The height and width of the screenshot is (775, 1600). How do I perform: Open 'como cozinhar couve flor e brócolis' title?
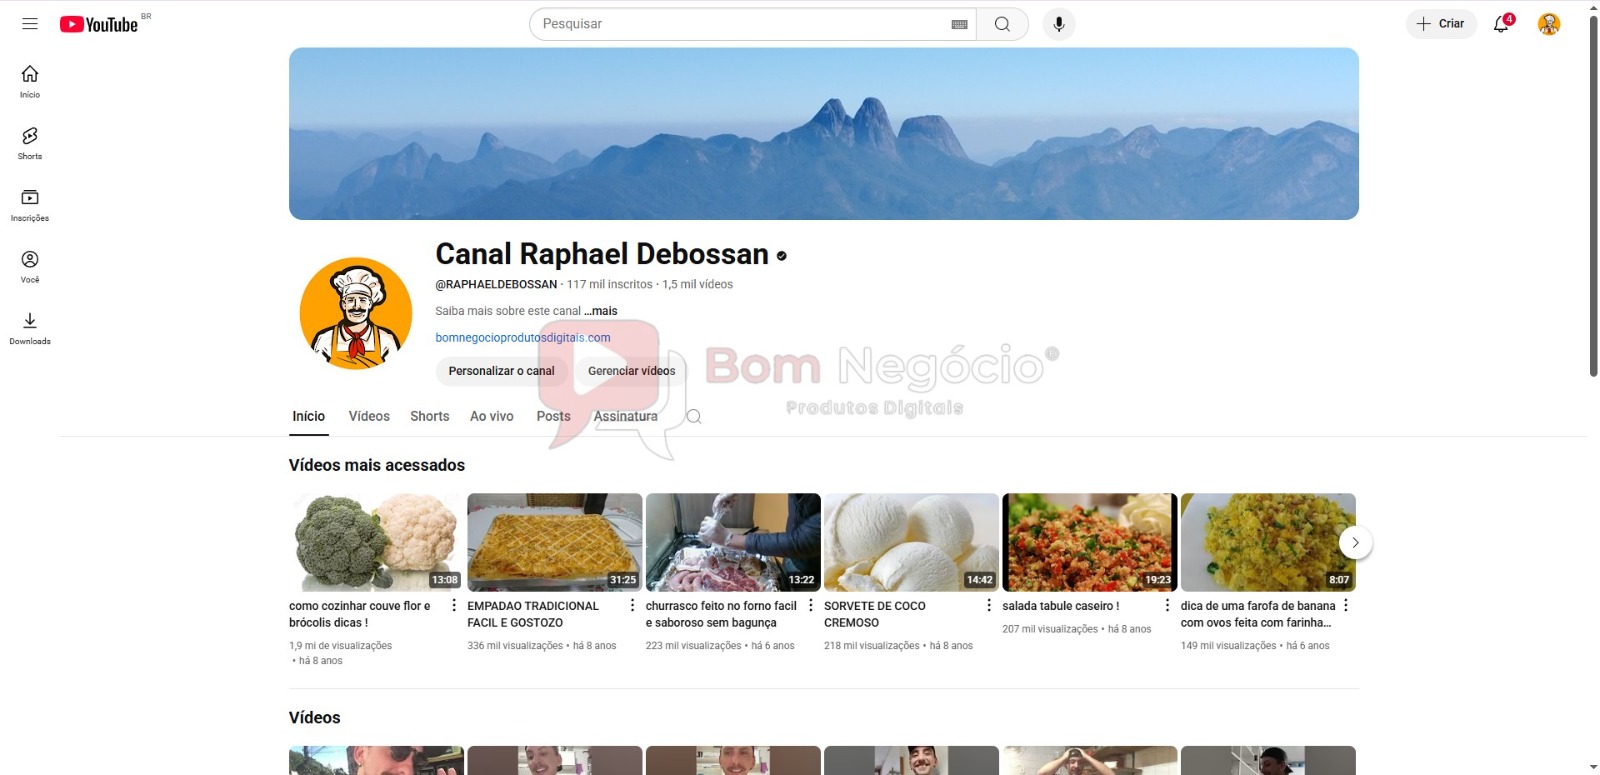pos(360,614)
